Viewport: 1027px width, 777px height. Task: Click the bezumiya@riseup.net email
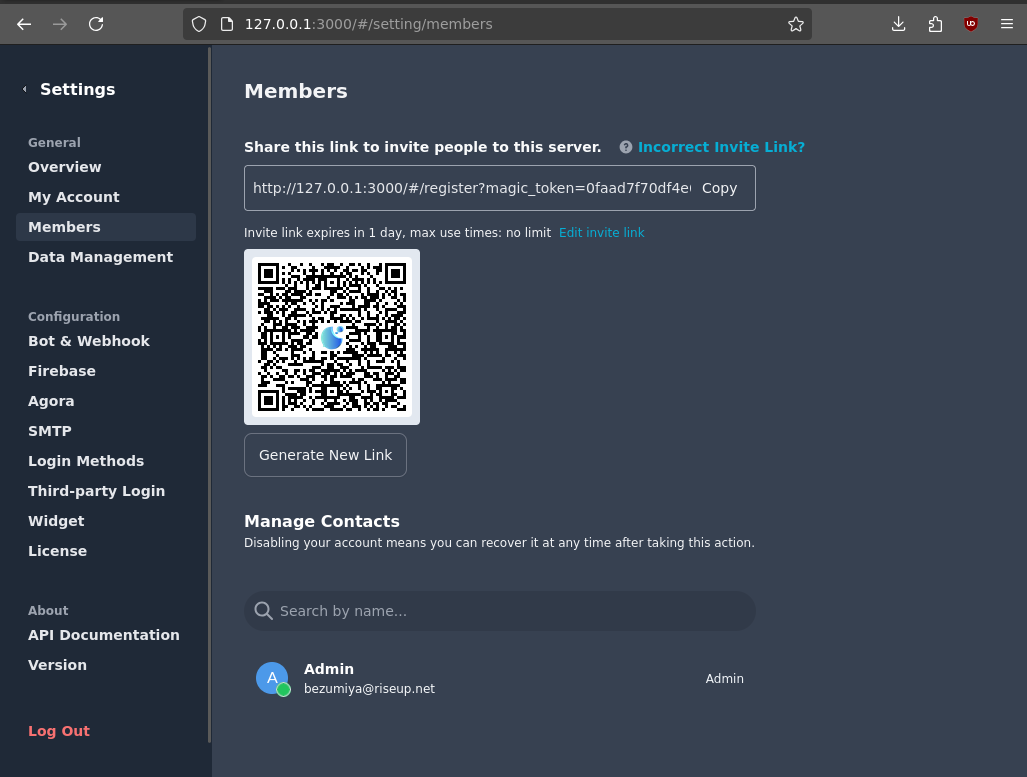click(x=369, y=689)
